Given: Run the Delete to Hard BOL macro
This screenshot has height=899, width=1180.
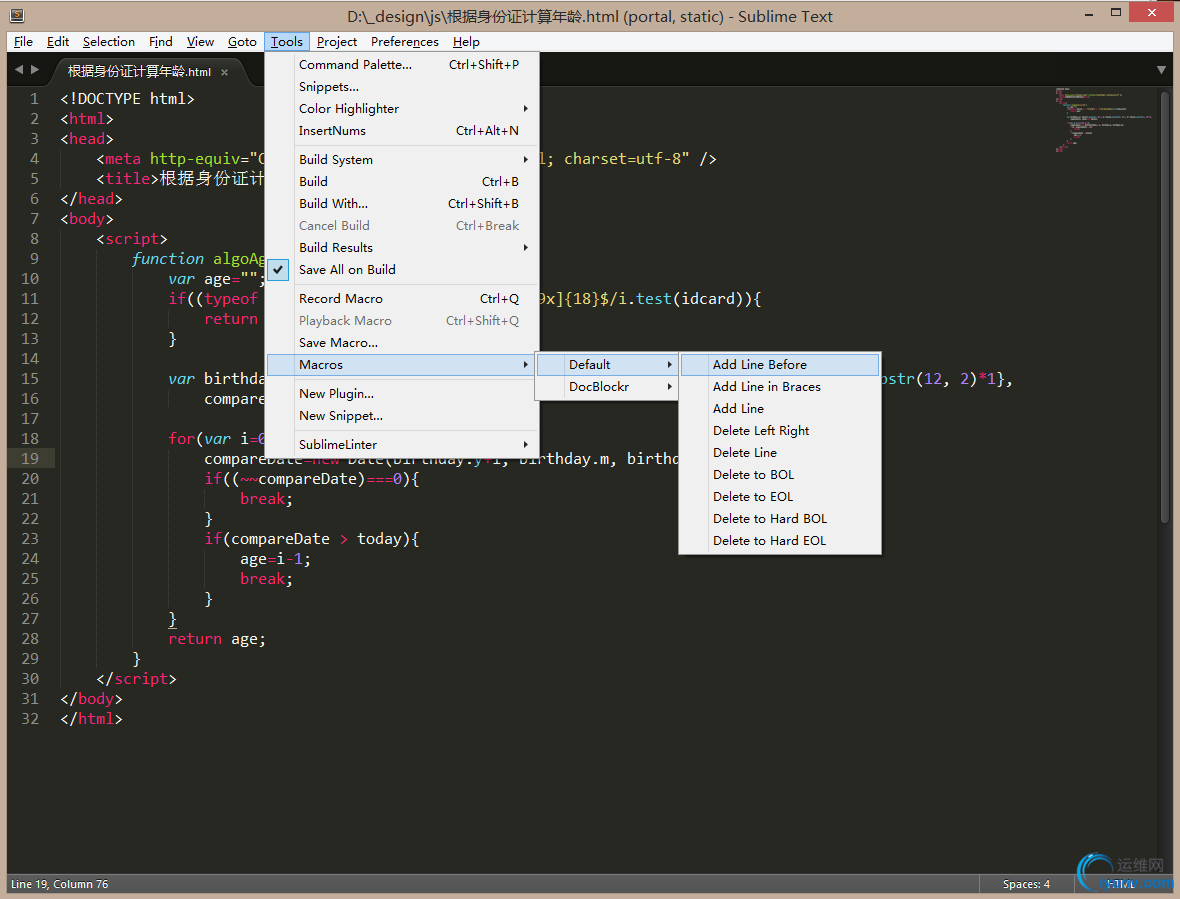Looking at the screenshot, I should (x=780, y=518).
